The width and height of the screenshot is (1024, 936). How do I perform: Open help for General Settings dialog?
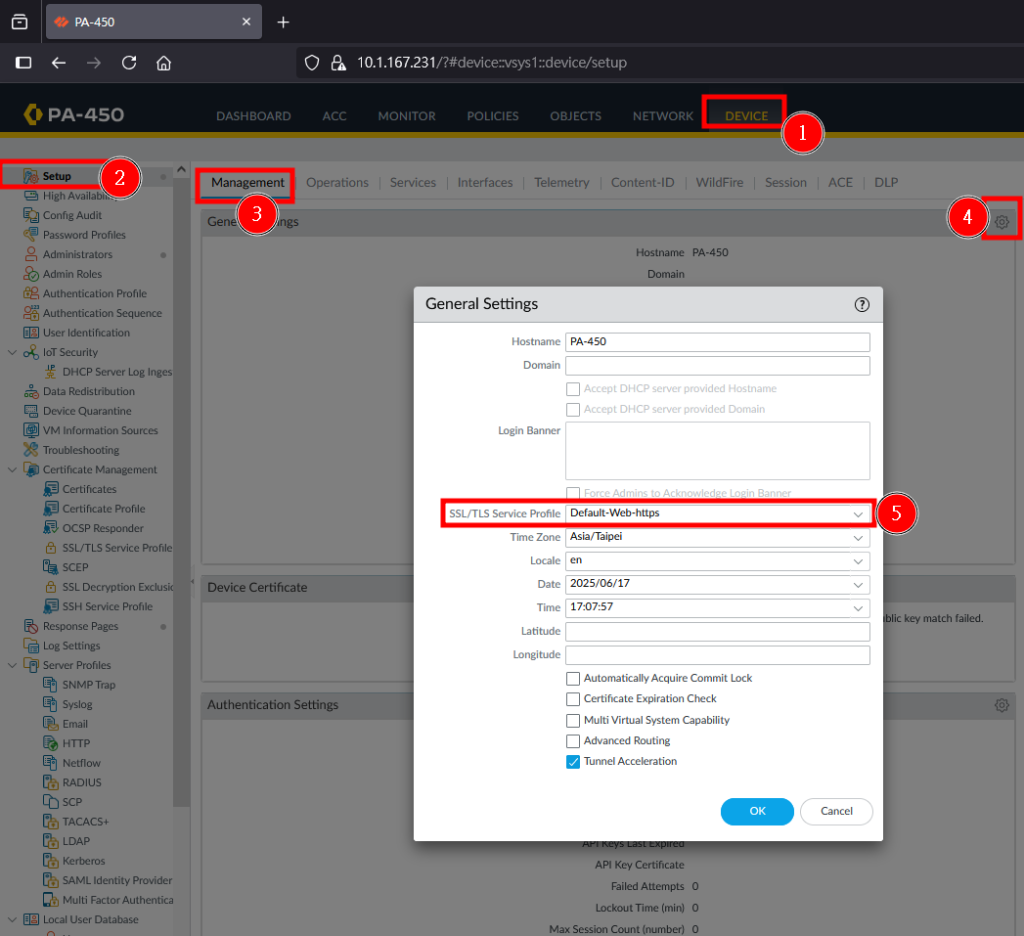(x=862, y=304)
